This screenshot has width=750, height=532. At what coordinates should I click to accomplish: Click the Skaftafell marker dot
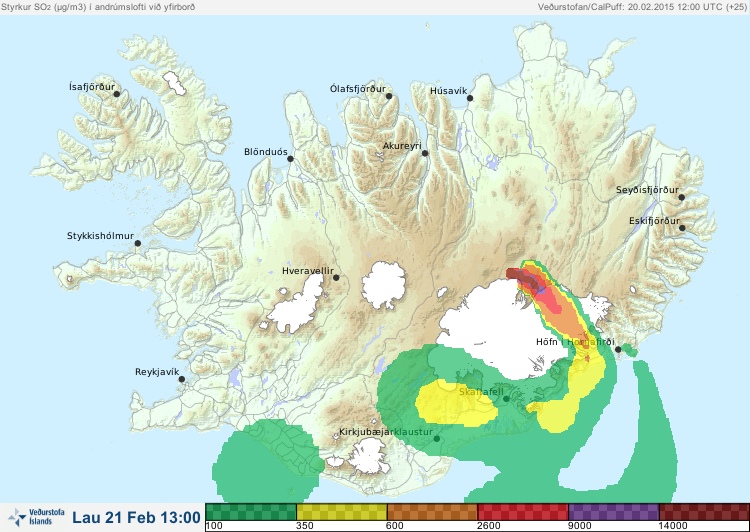tap(506, 399)
